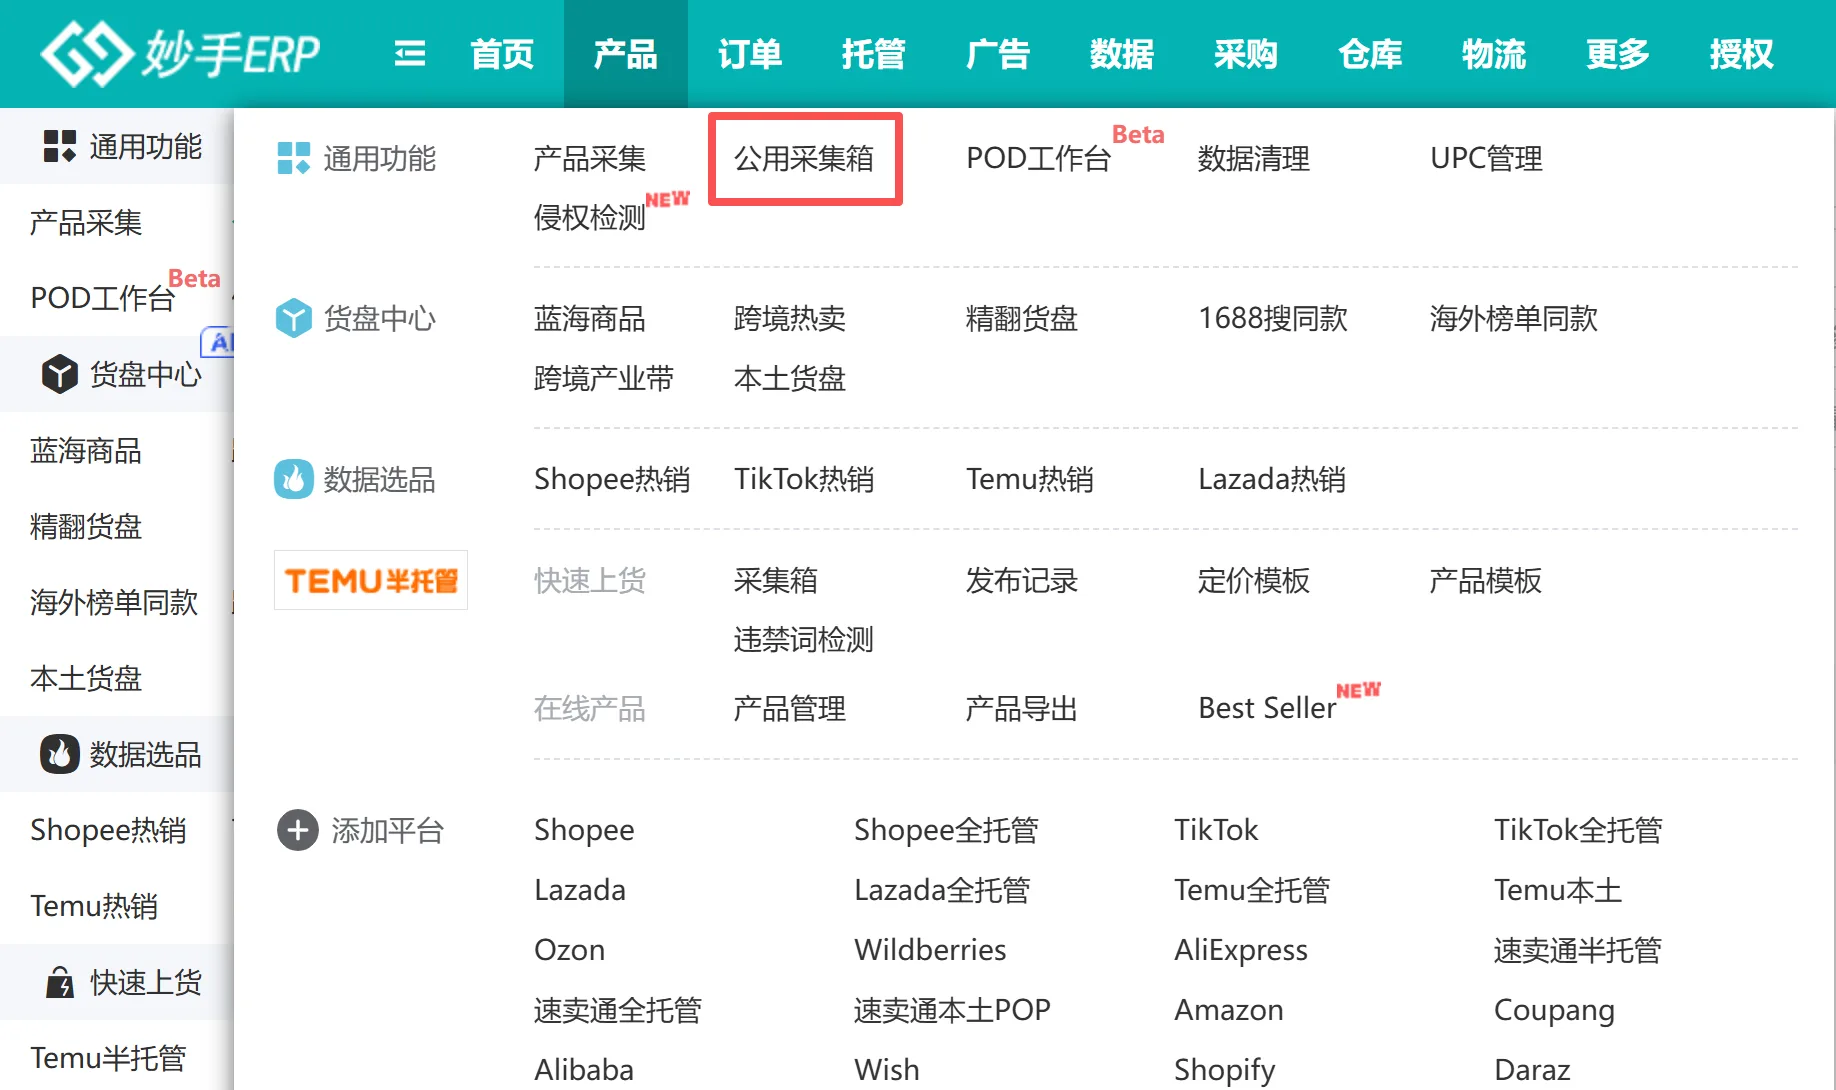Click the 数据选品 flame icon in sidebar
This screenshot has height=1090, width=1836.
pos(59,754)
